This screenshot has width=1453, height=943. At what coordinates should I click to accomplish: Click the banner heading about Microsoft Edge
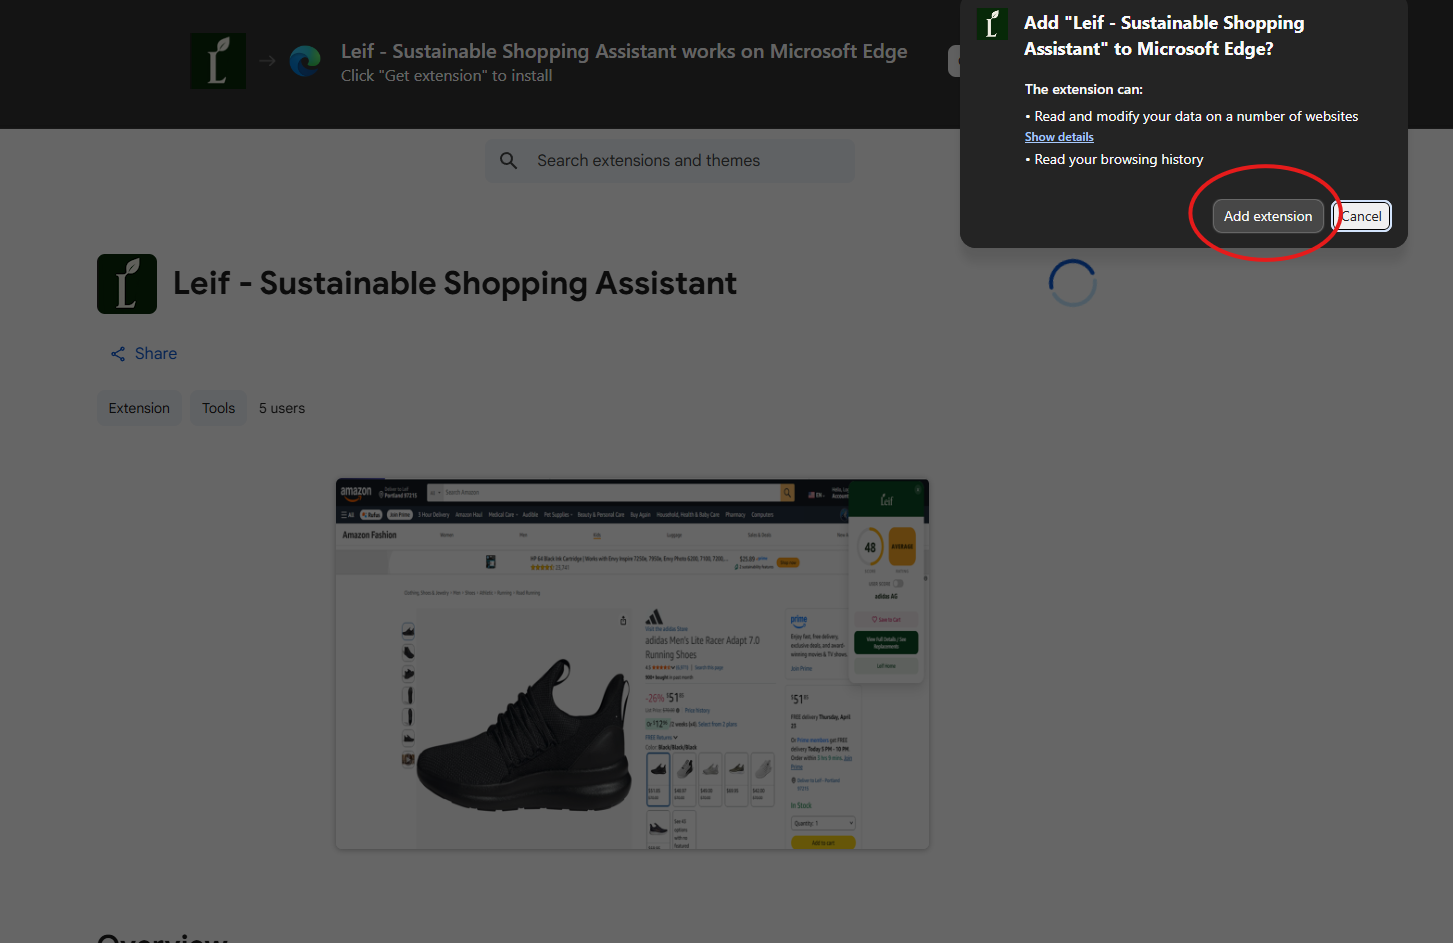624,51
